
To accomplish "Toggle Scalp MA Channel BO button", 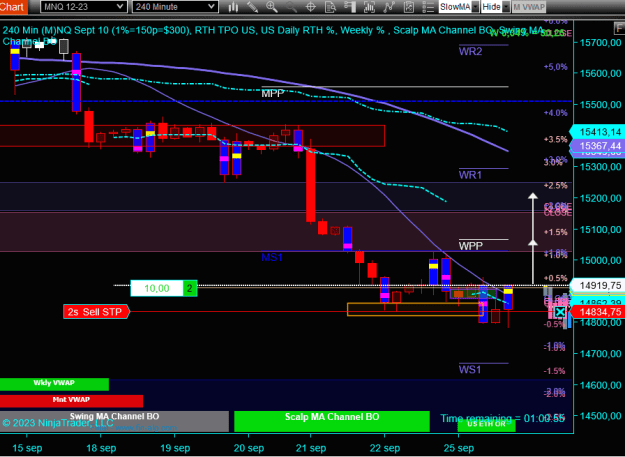I will (x=332, y=421).
